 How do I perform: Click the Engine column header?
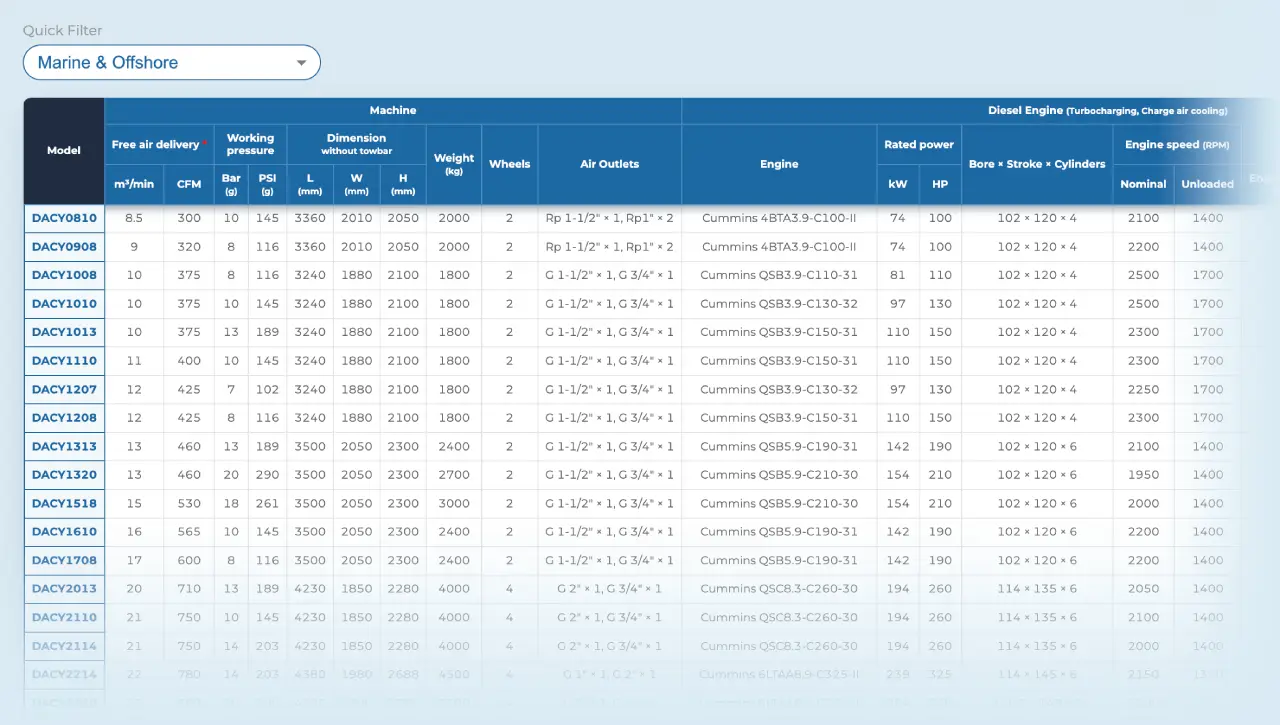pos(779,164)
